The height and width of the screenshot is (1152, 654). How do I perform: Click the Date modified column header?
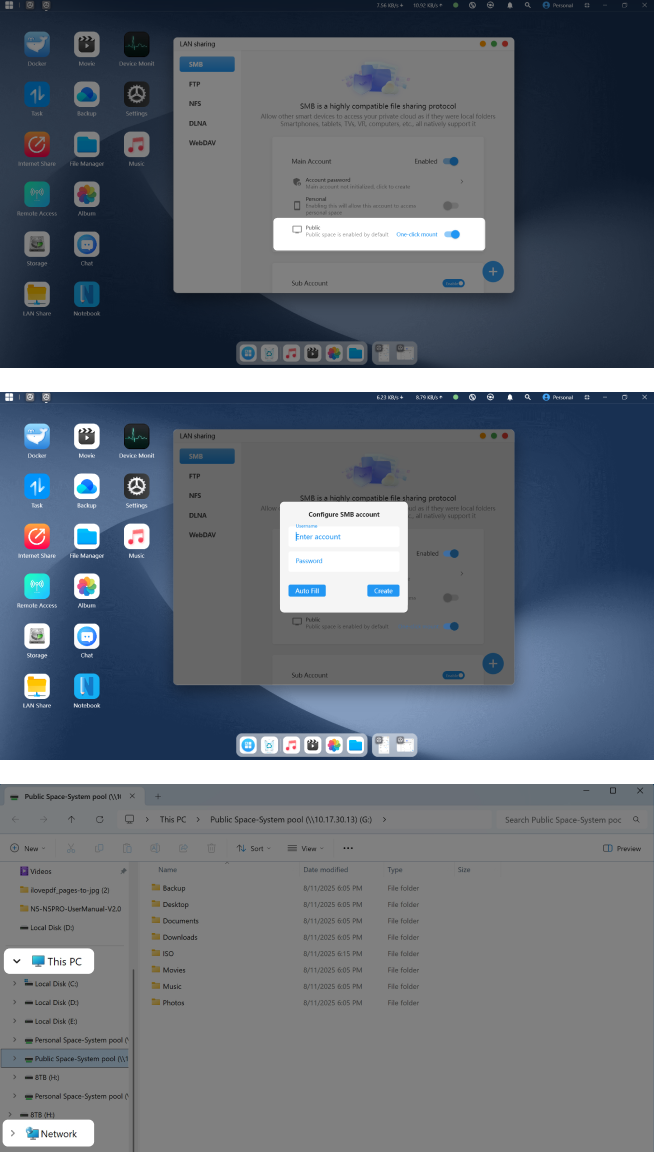coord(325,870)
